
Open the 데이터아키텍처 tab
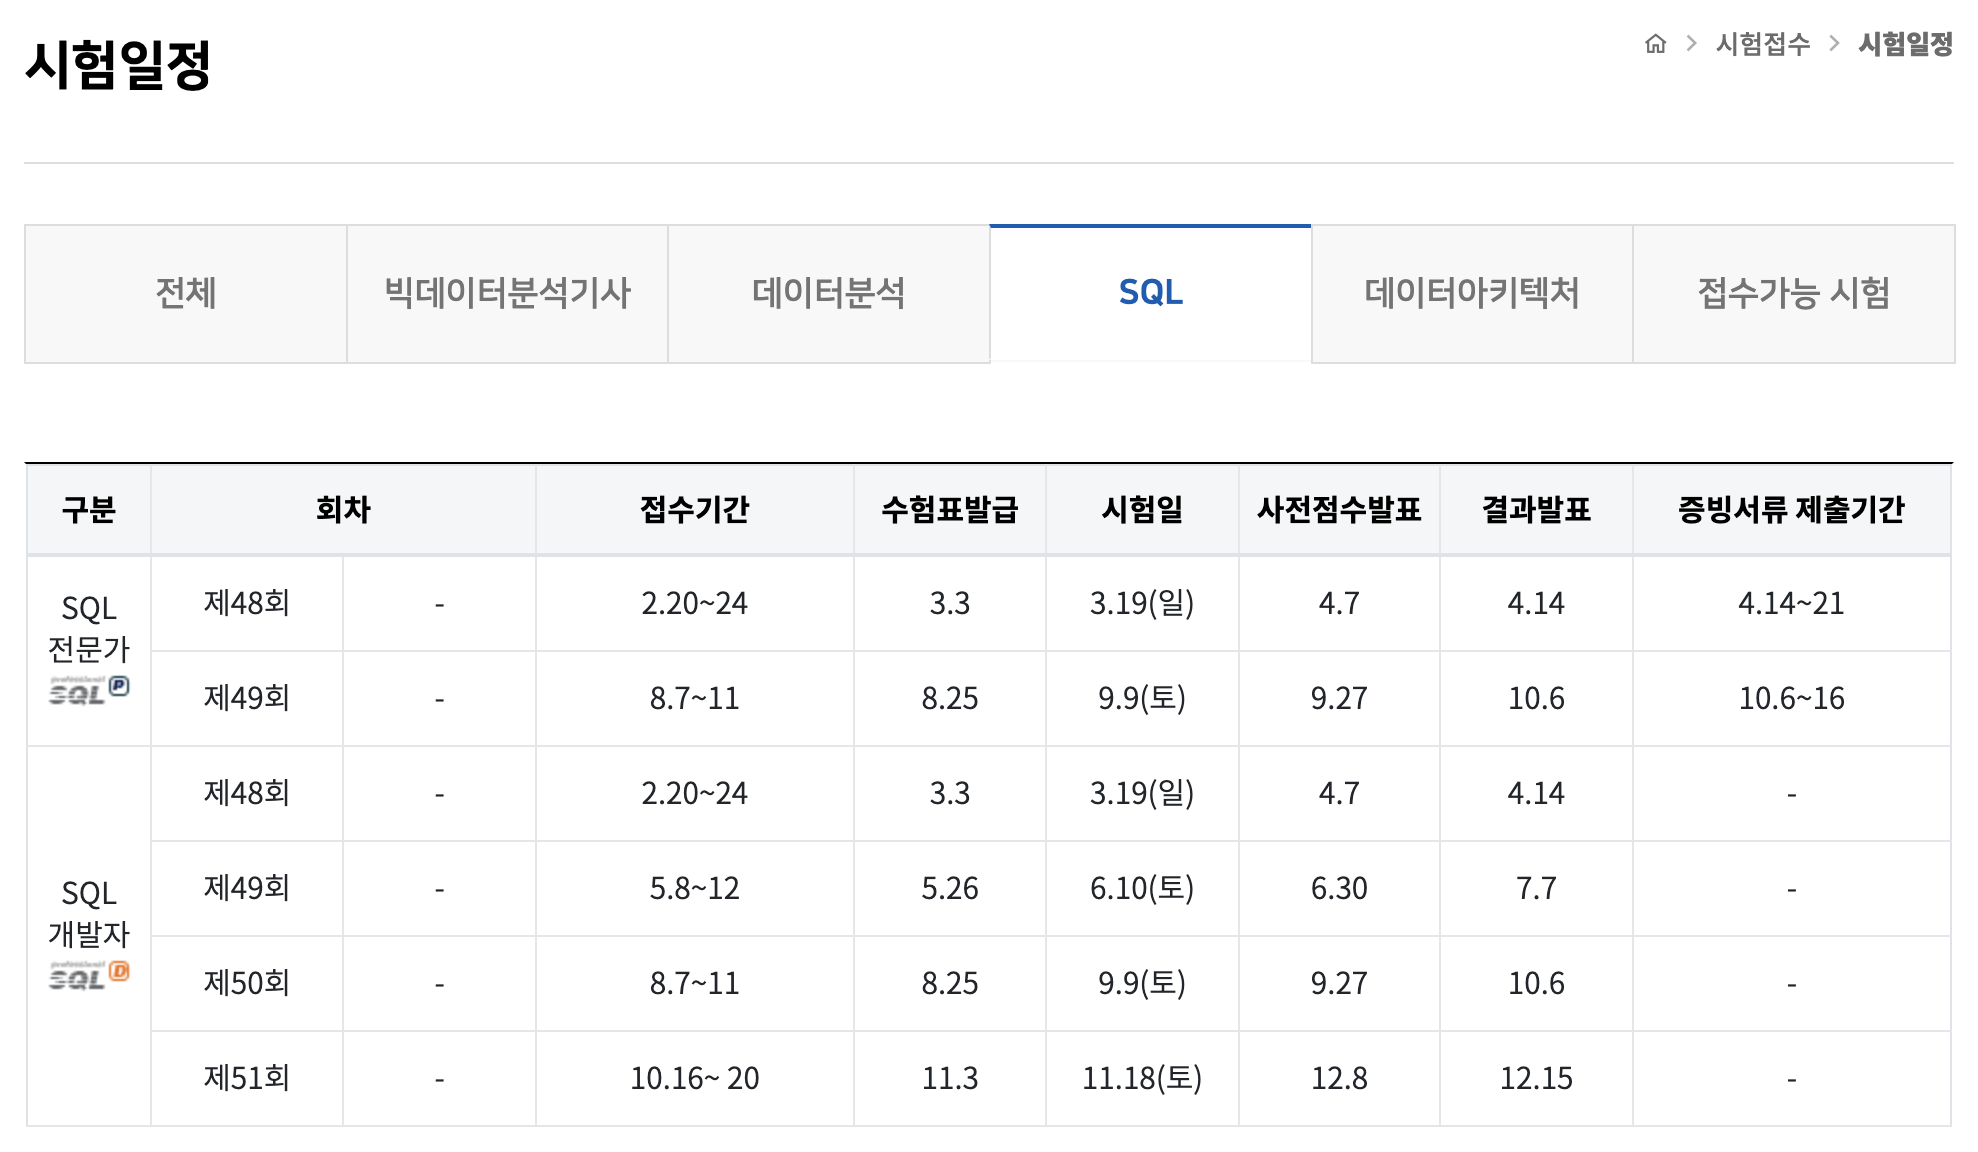(1471, 294)
